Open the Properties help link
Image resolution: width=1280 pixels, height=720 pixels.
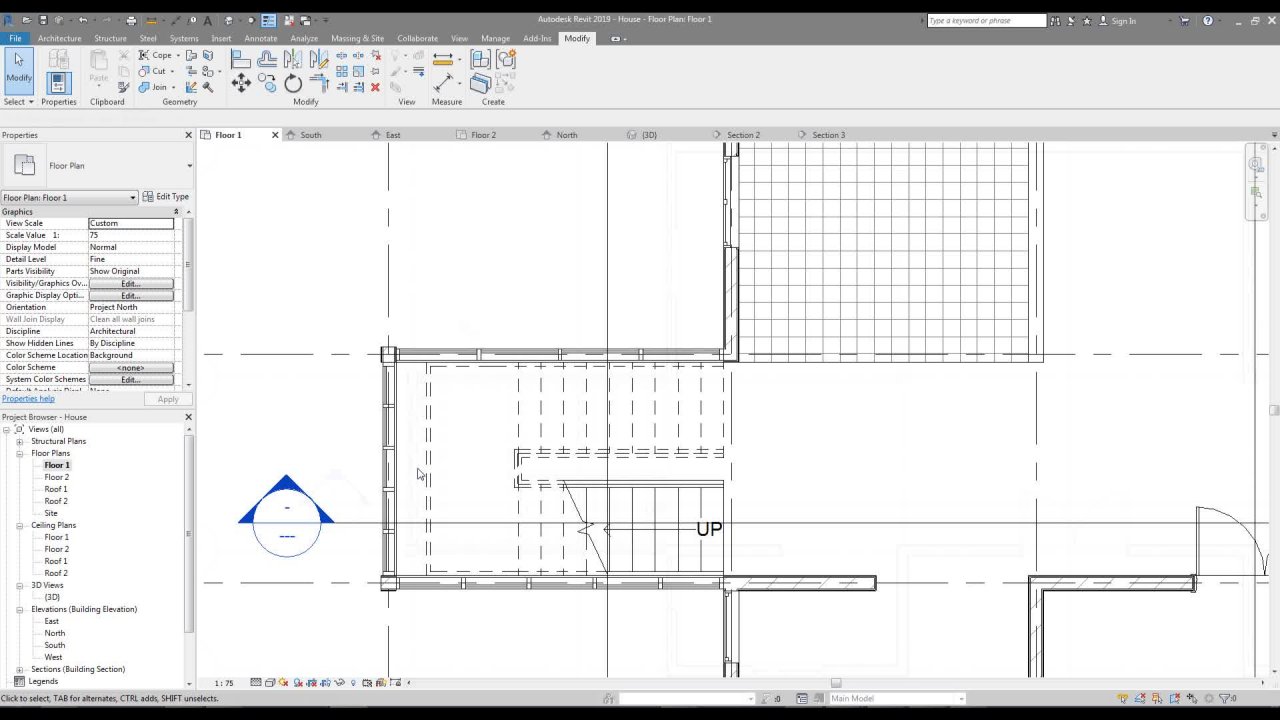tap(27, 398)
